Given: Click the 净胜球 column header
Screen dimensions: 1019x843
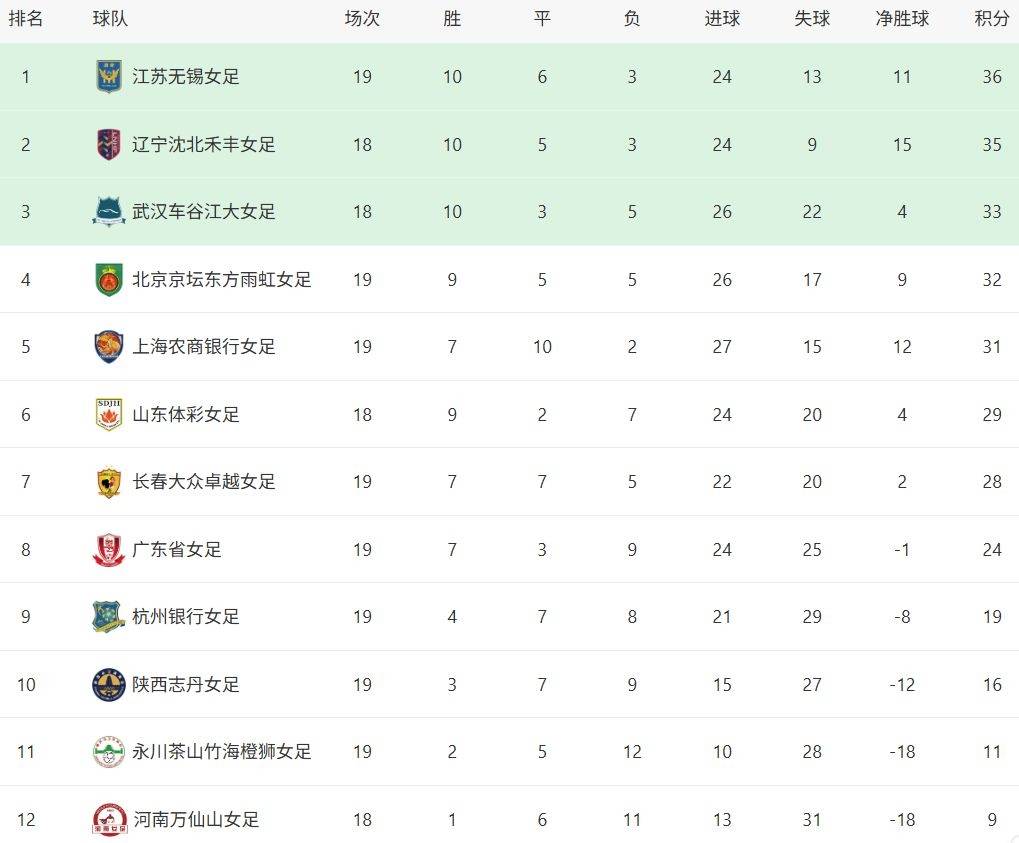Looking at the screenshot, I should [x=902, y=19].
